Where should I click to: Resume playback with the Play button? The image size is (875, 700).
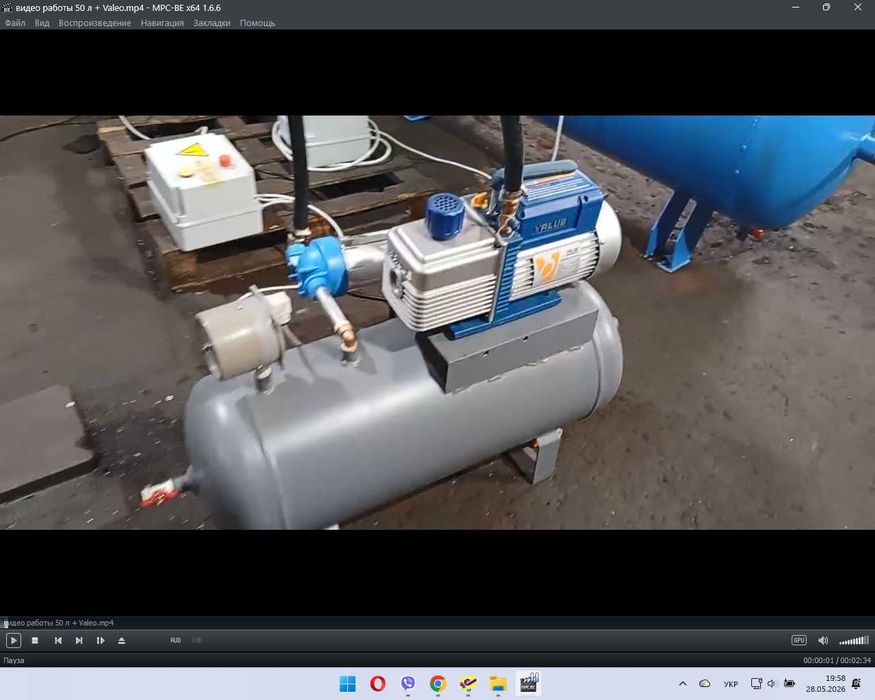tap(13, 640)
